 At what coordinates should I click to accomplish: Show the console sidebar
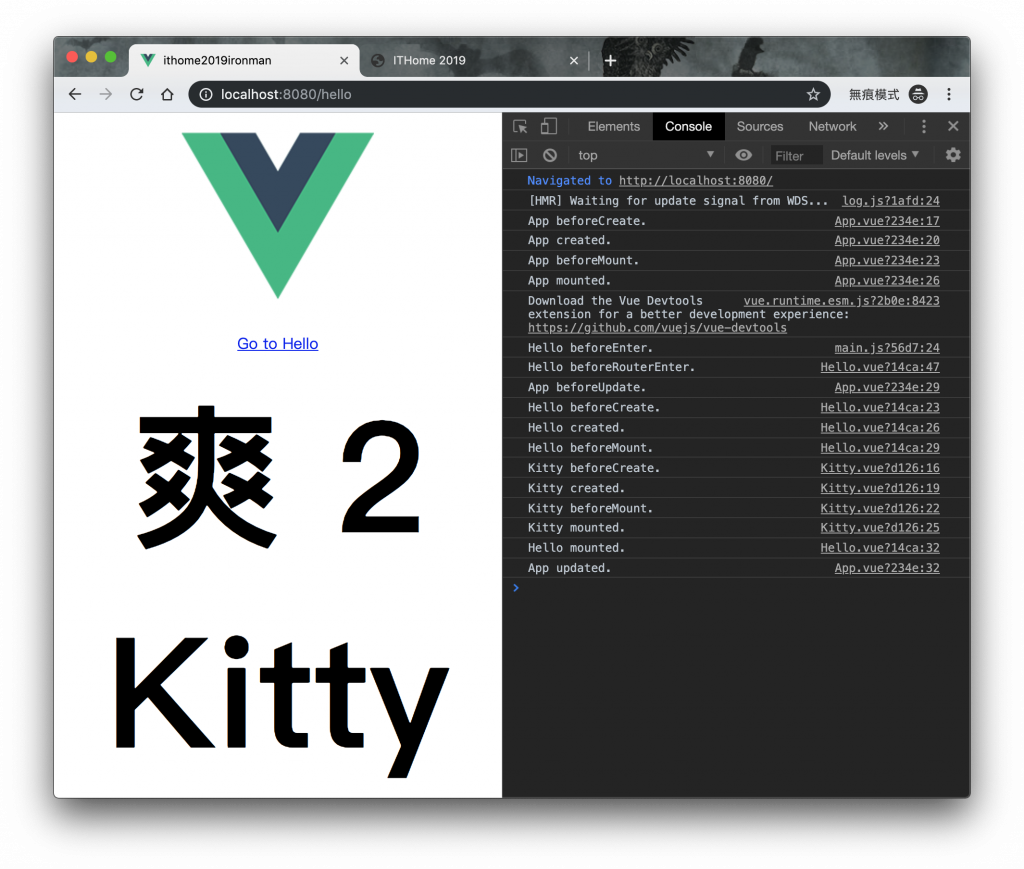(519, 155)
